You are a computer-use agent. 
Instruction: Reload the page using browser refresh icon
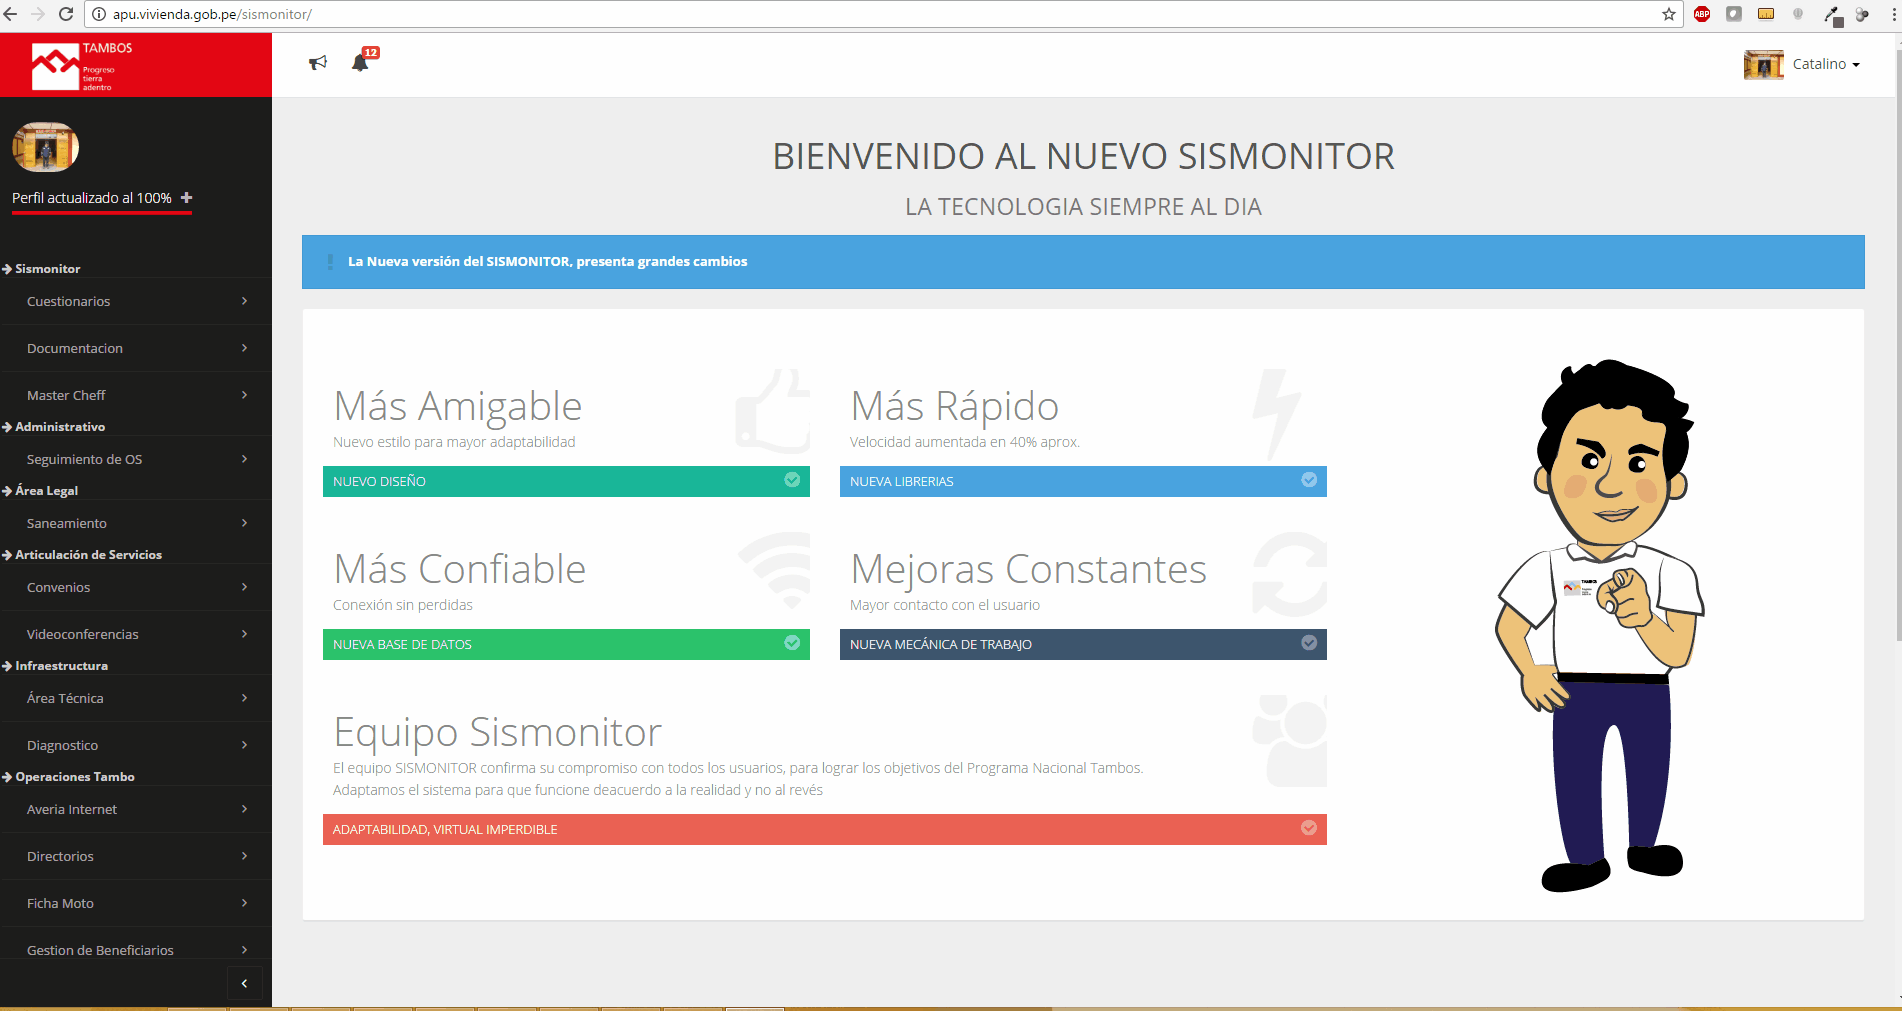click(x=66, y=14)
